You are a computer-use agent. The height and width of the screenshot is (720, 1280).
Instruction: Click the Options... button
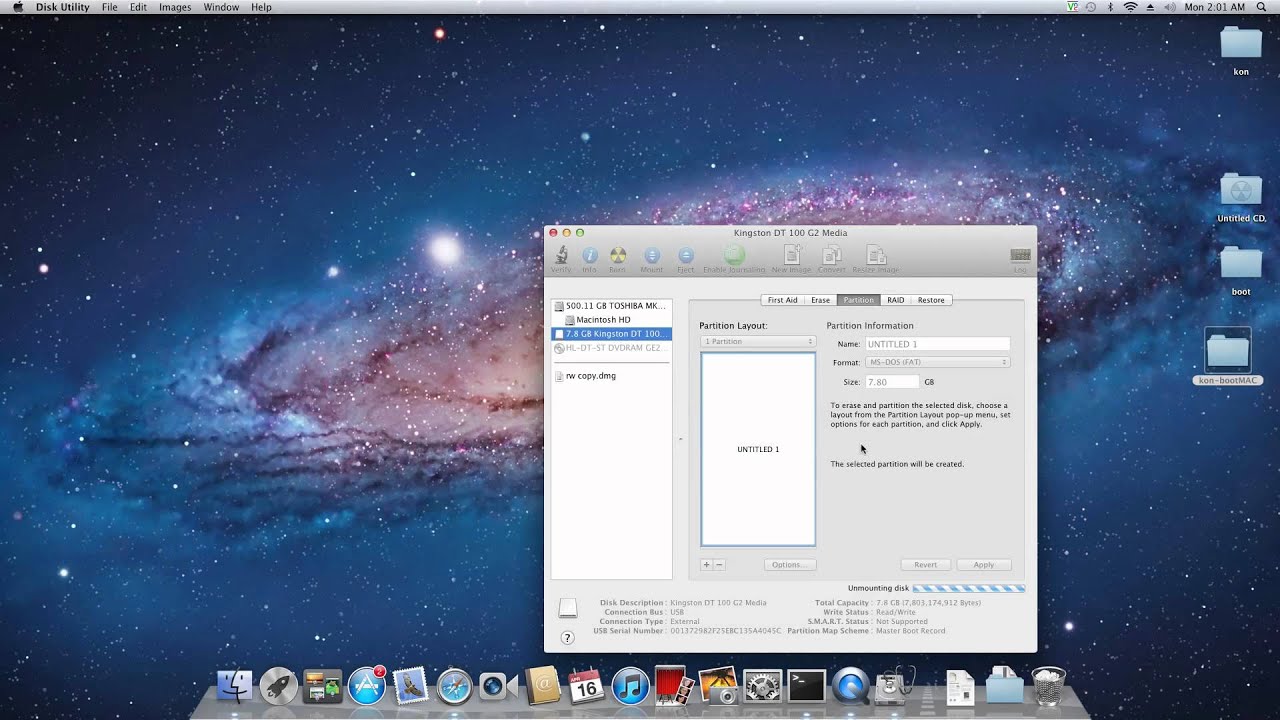(x=787, y=565)
